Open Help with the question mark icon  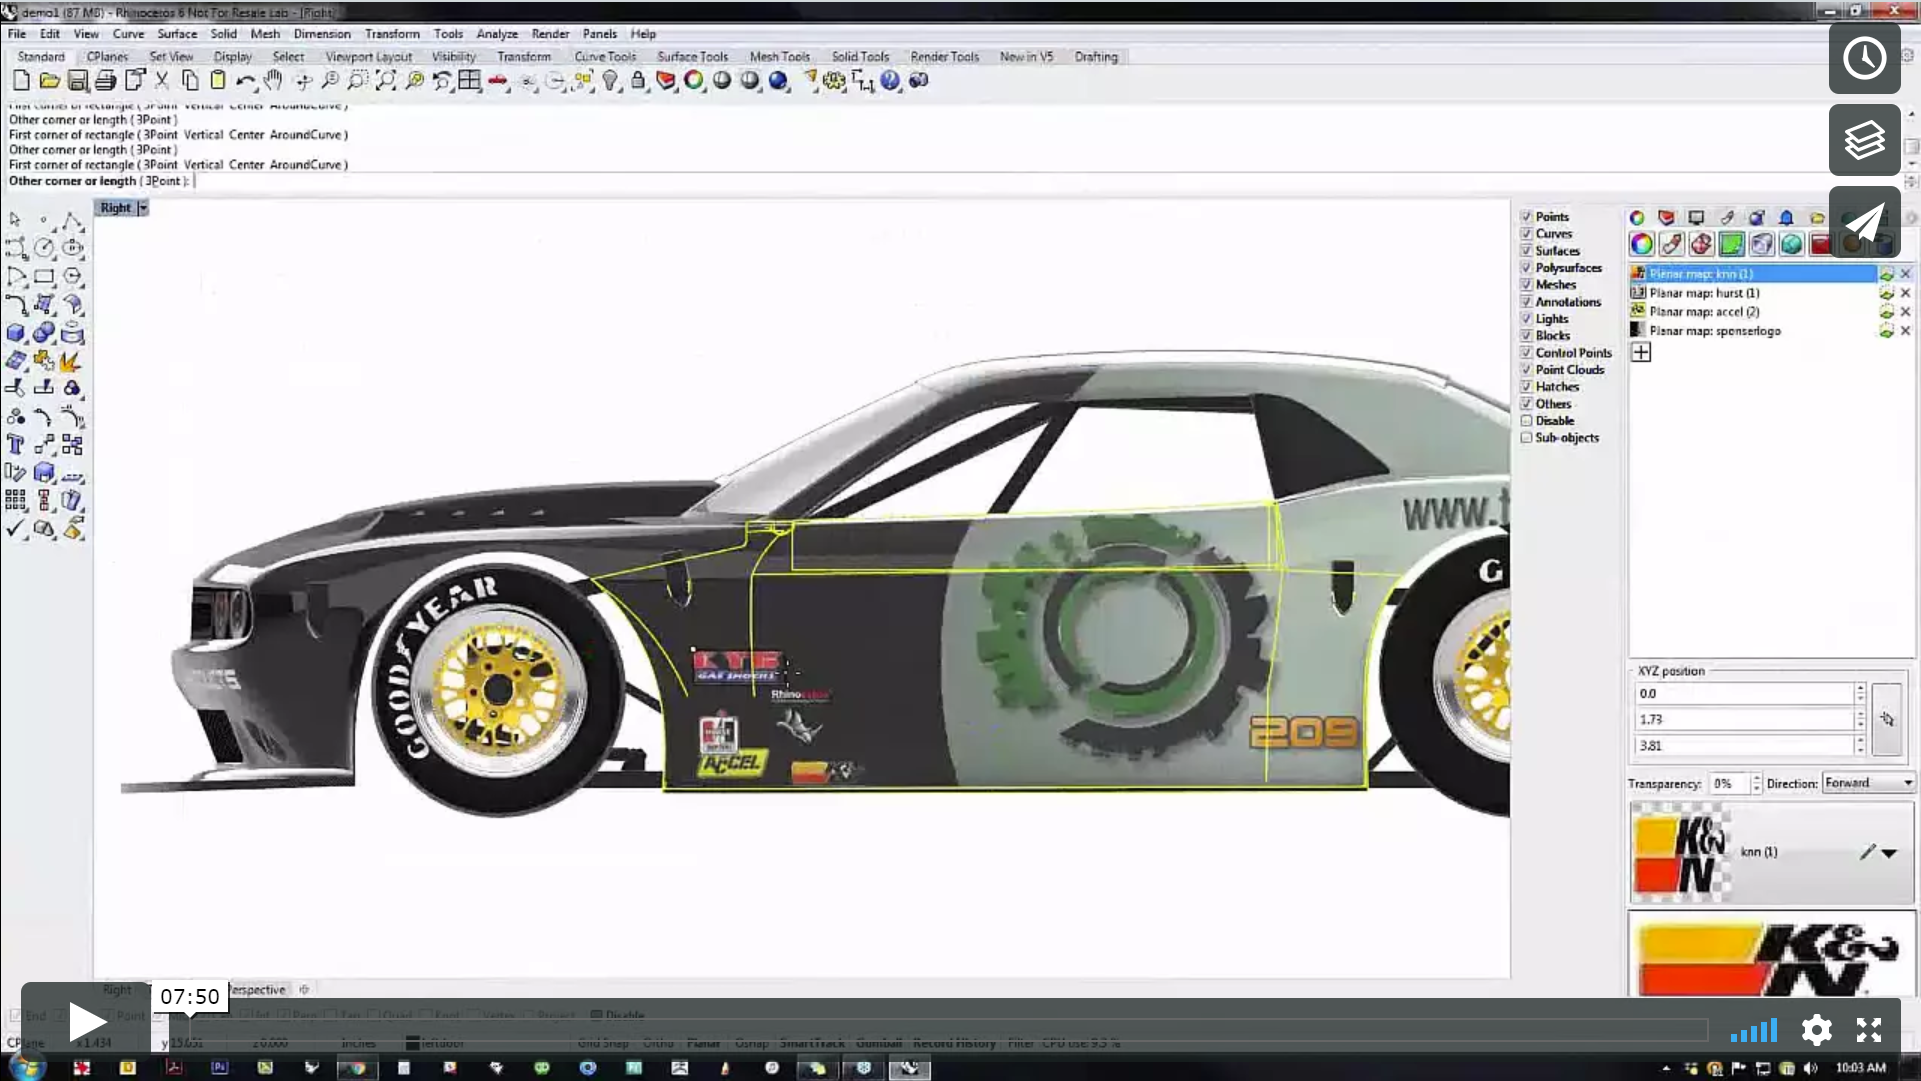coord(890,81)
